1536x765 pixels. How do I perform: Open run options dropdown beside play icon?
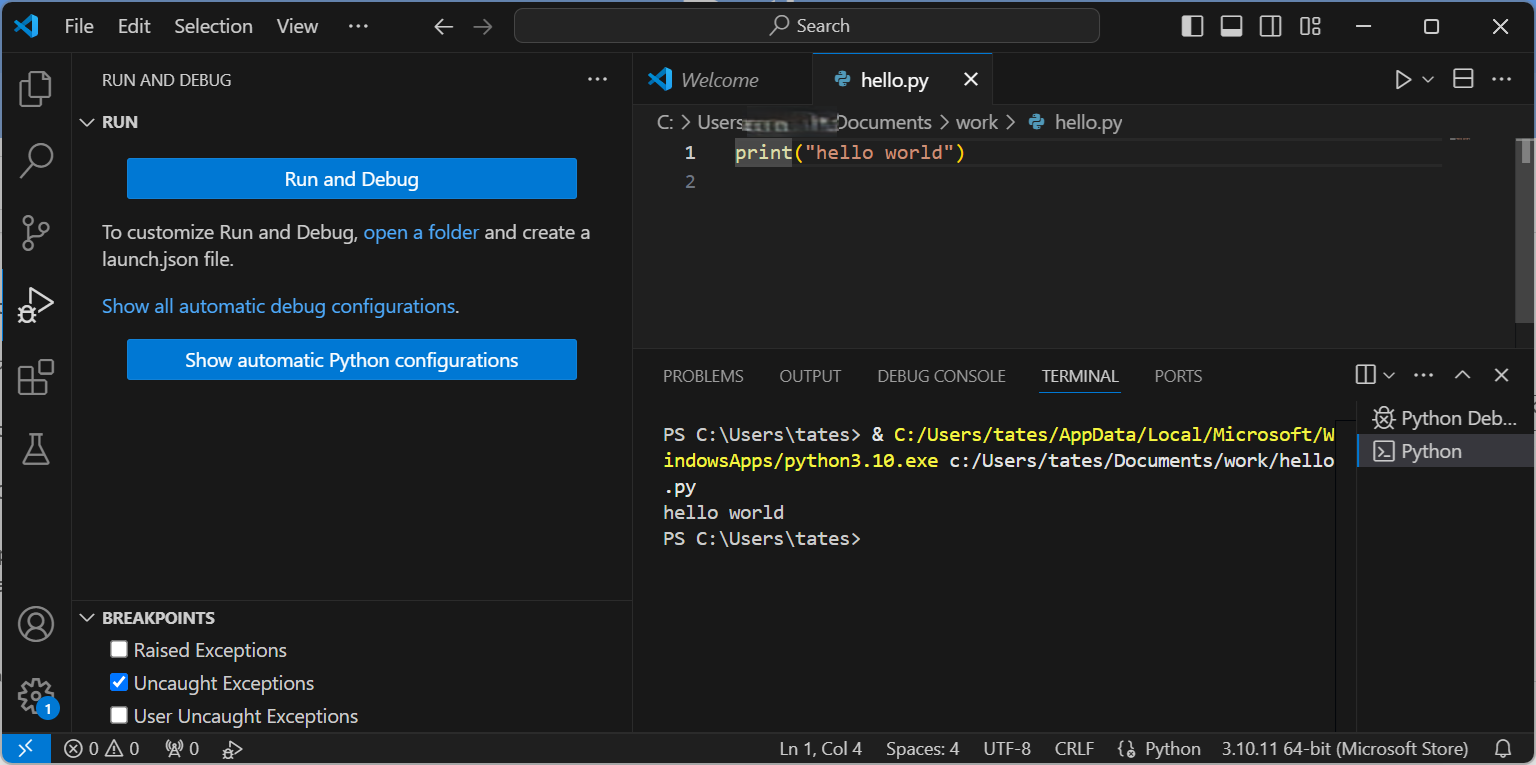(x=1428, y=79)
